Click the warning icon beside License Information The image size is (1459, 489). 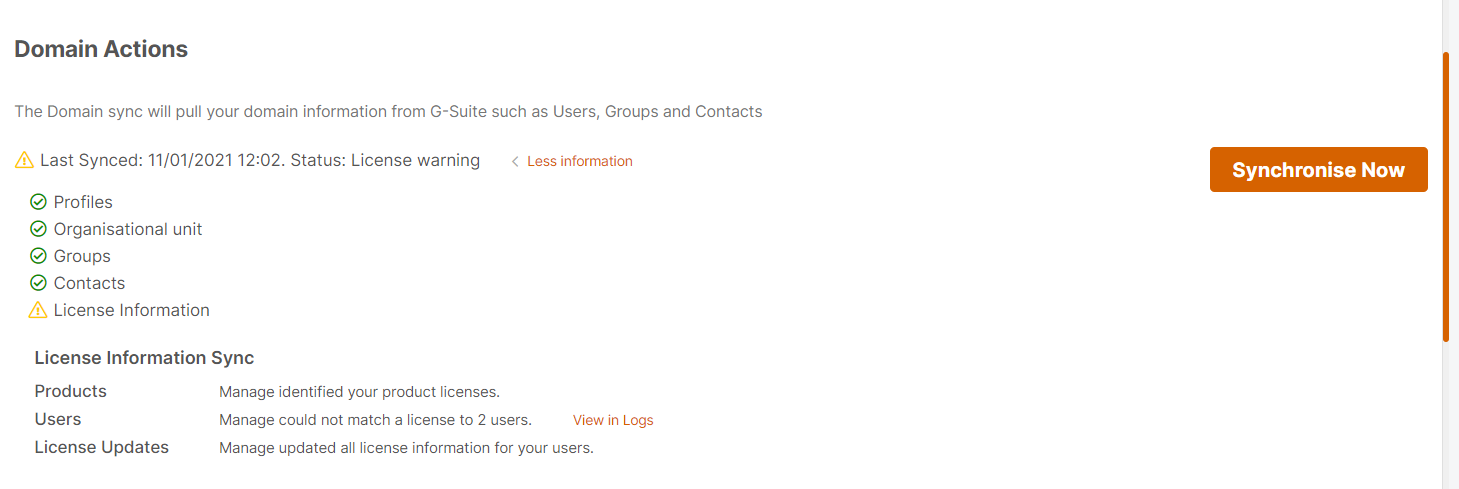pyautogui.click(x=39, y=310)
